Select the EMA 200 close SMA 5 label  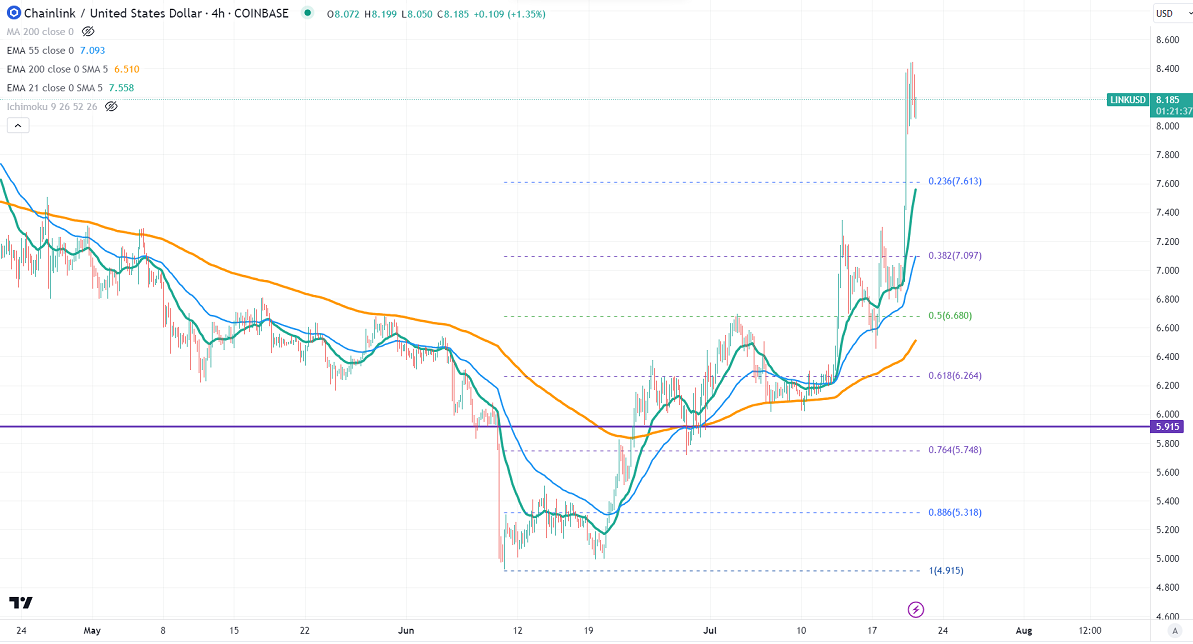tap(57, 69)
